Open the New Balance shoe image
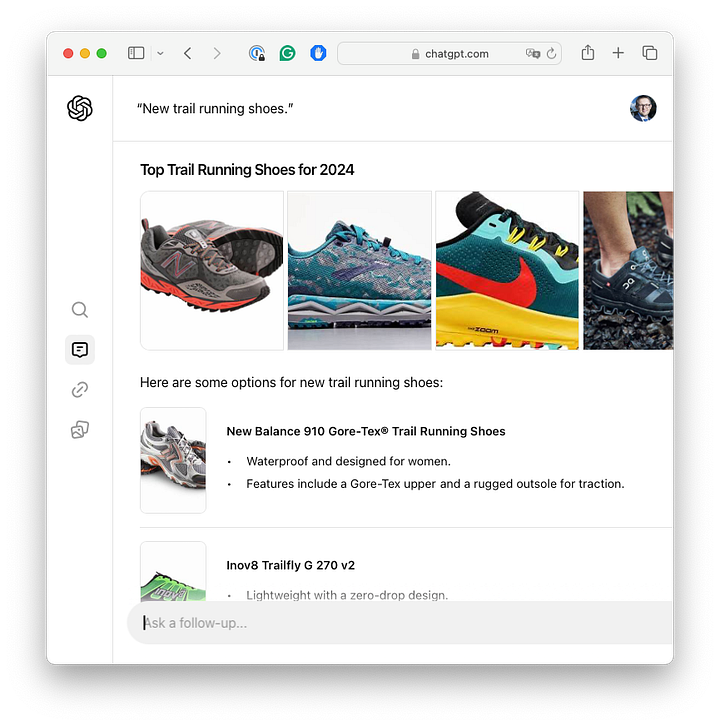Image resolution: width=720 pixels, height=726 pixels. [212, 270]
